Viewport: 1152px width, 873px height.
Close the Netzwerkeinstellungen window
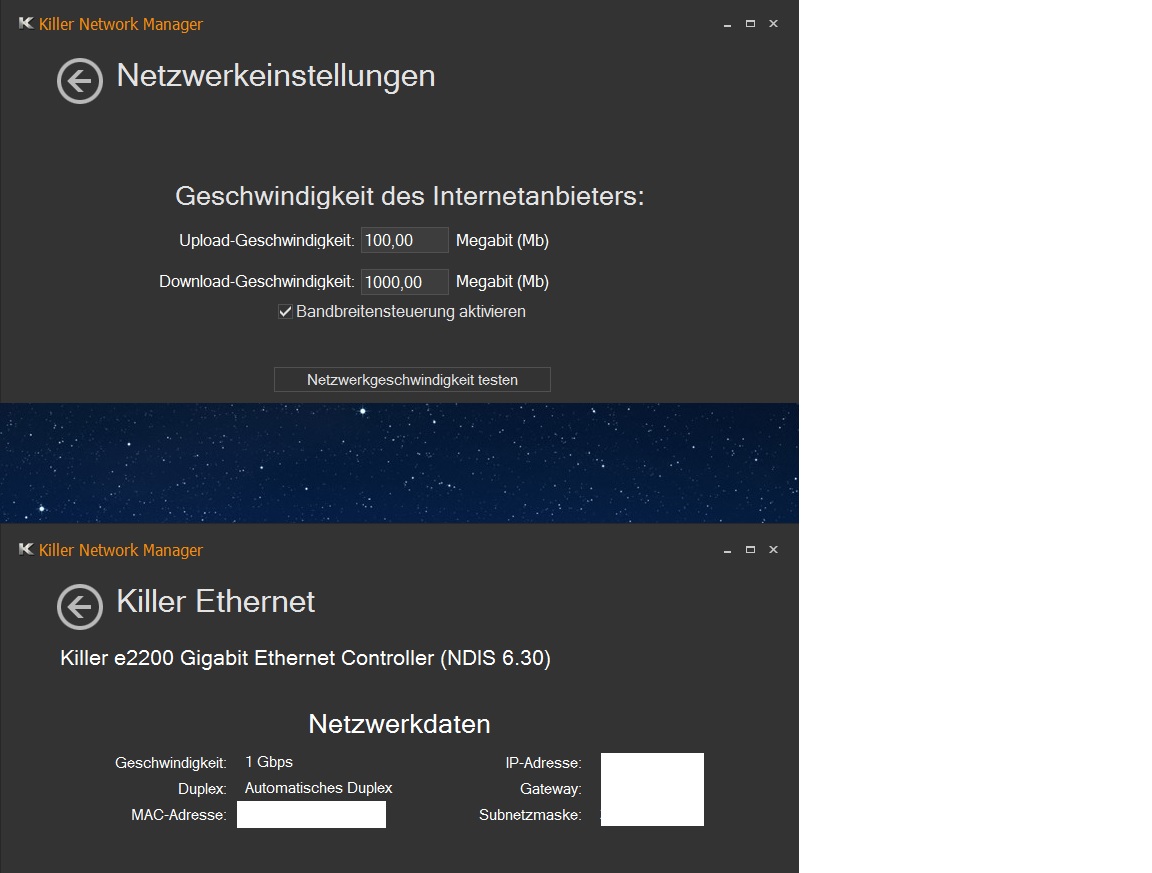tap(774, 24)
